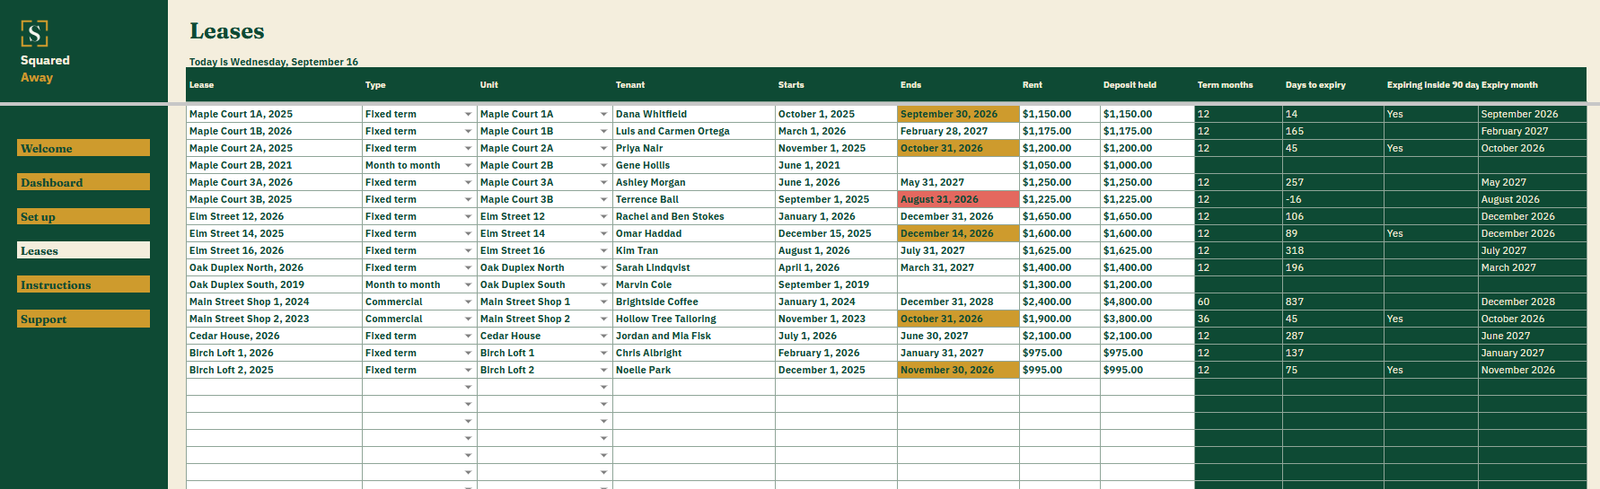Select the Leases navigation button

point(83,250)
